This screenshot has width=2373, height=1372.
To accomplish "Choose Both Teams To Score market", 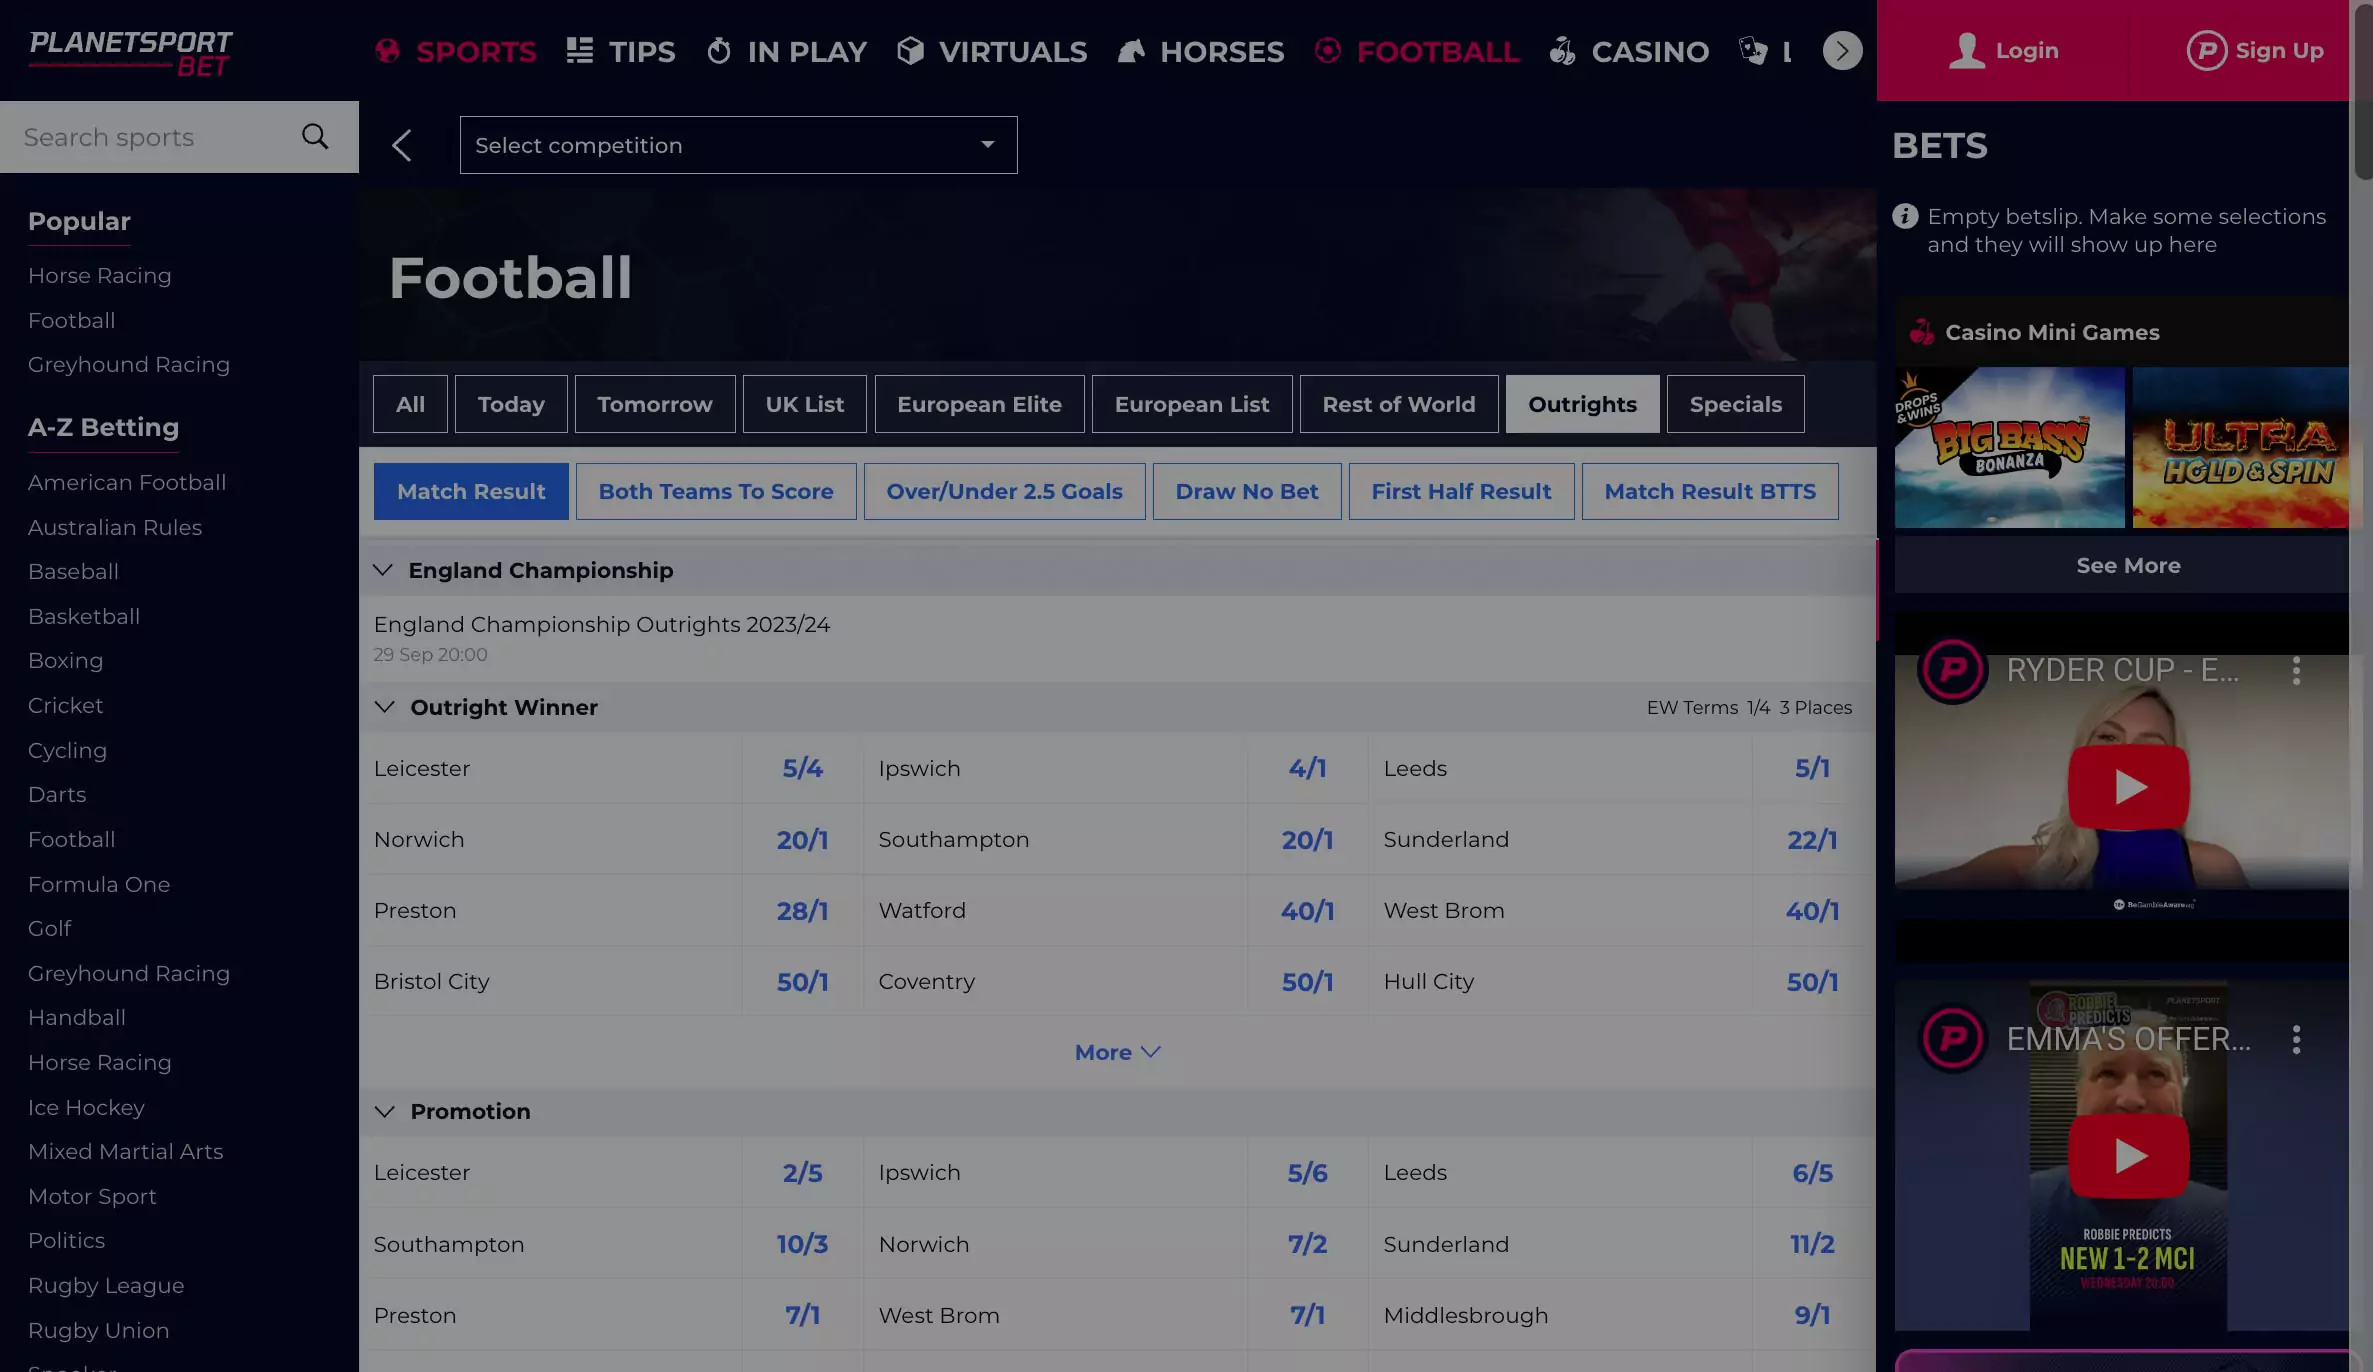I will 716,491.
